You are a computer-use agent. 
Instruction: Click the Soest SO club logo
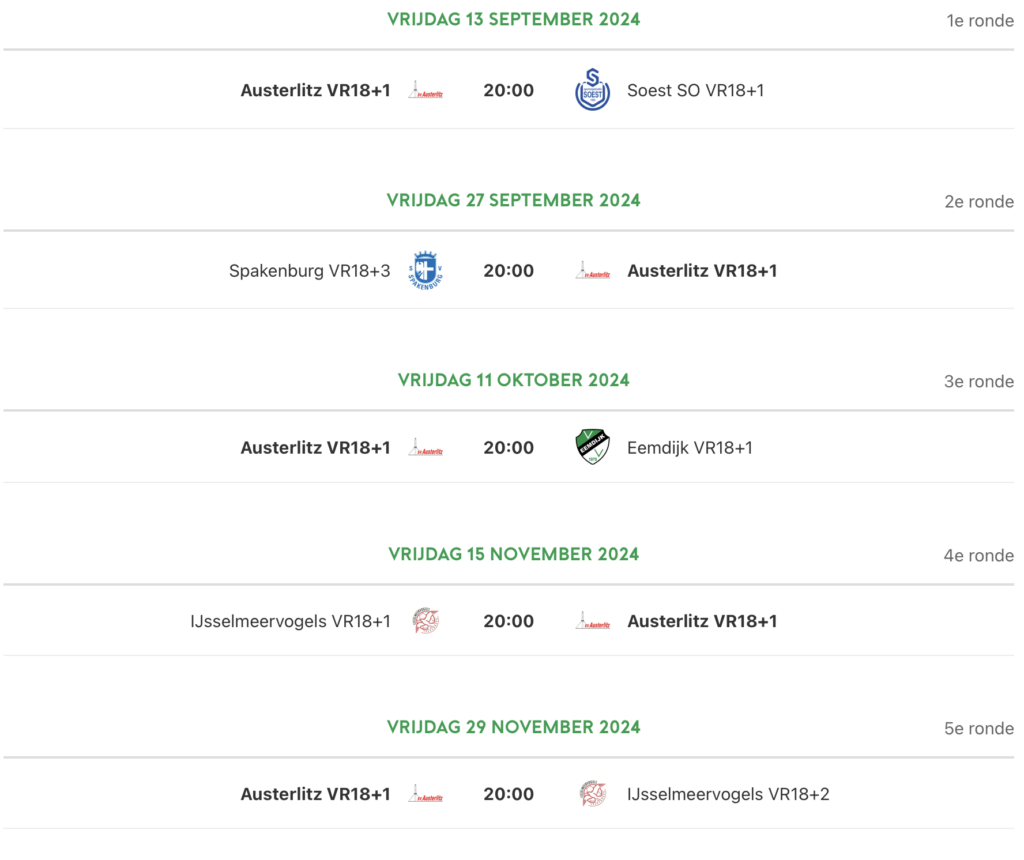tap(592, 91)
